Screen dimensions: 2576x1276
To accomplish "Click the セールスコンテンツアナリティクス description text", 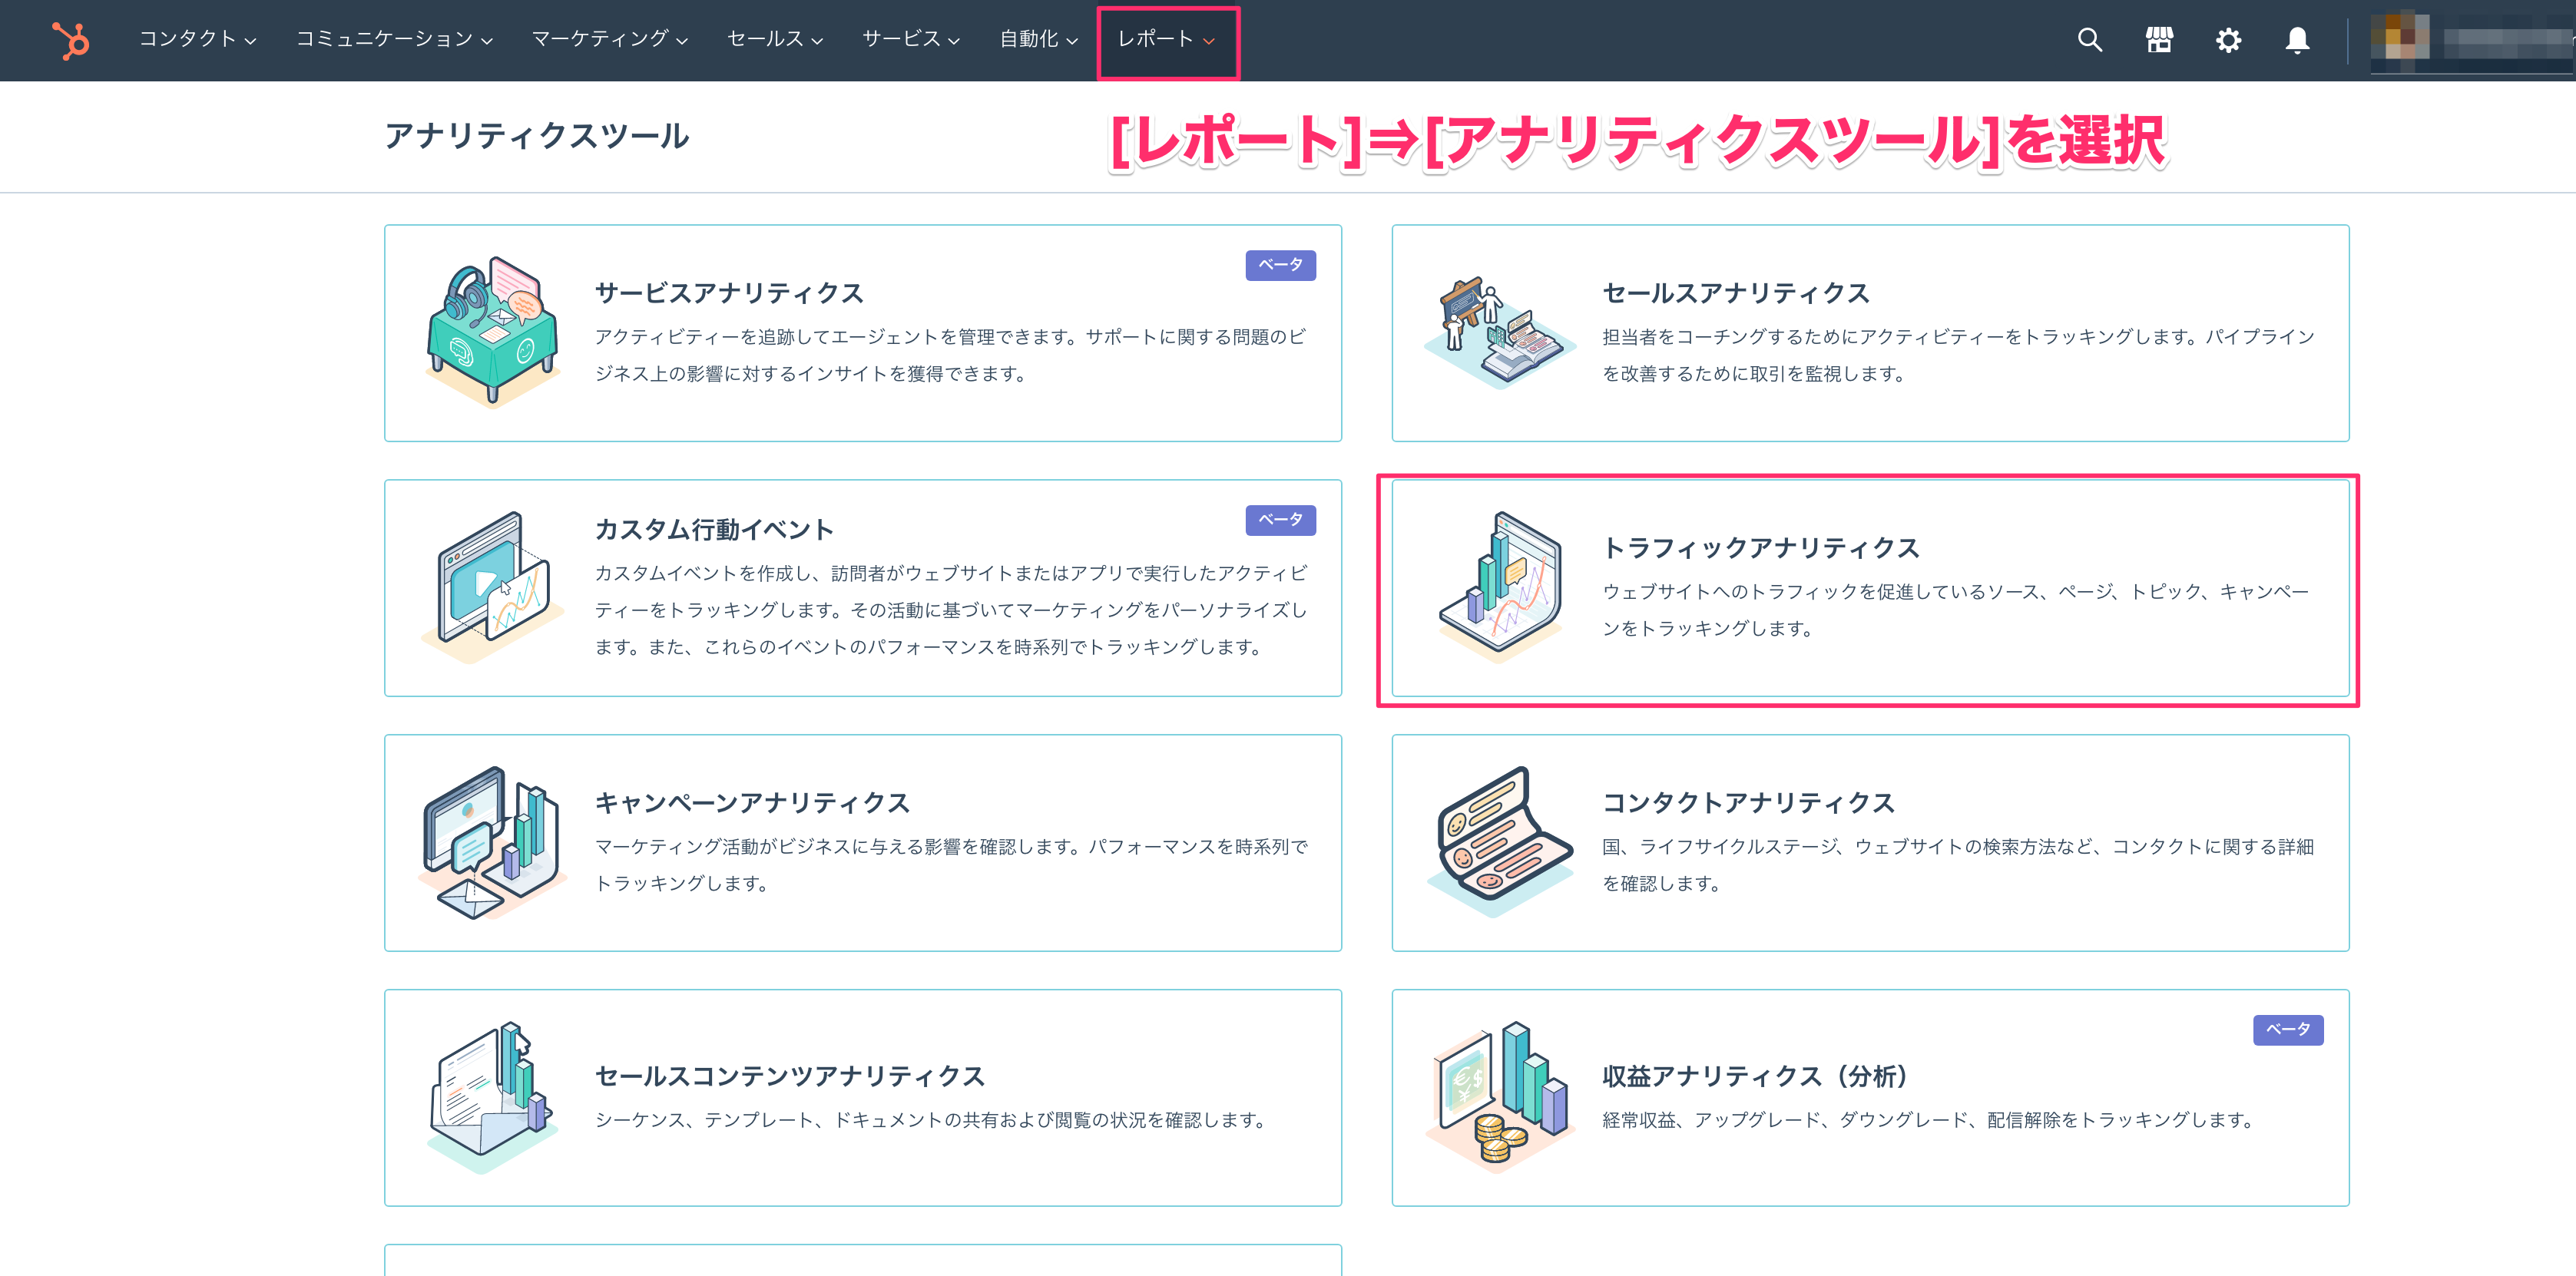I will [932, 1120].
